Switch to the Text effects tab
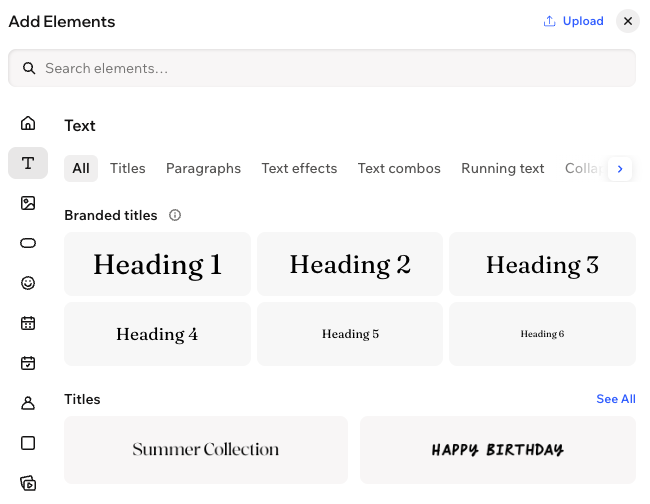This screenshot has height=504, width=650. 299,168
